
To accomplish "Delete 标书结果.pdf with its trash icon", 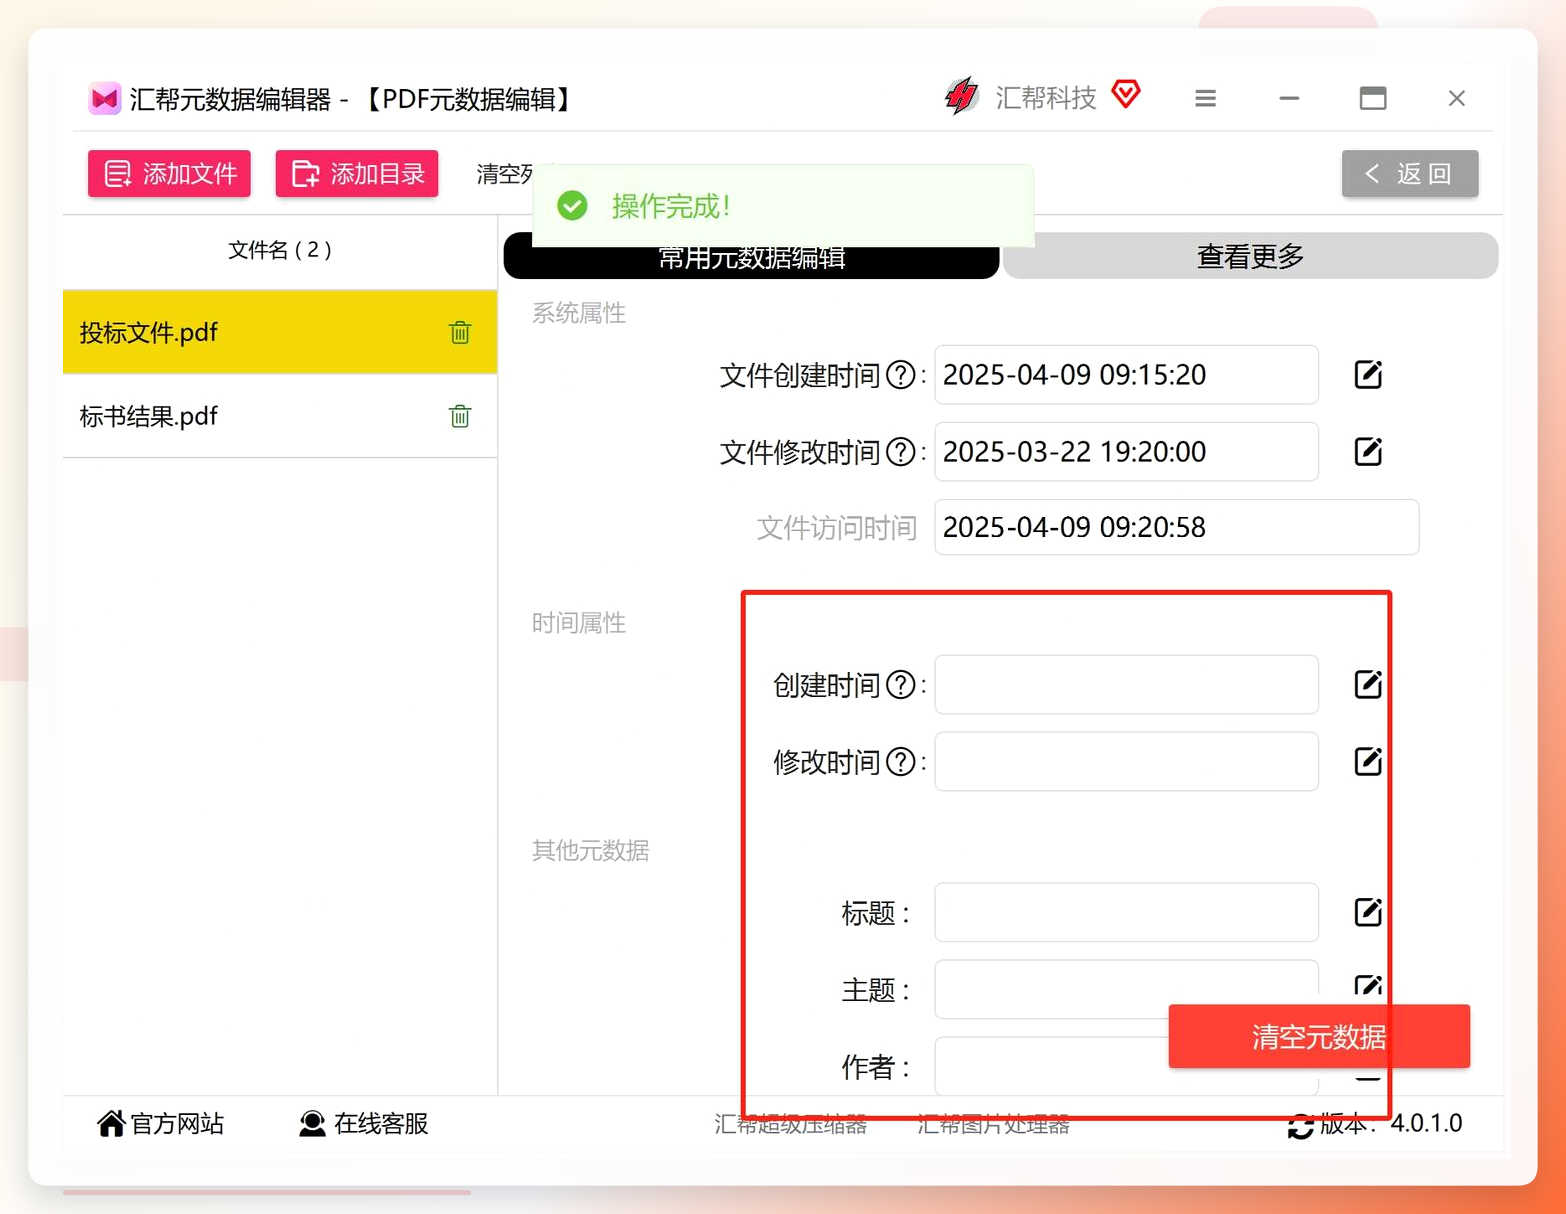I will click(460, 416).
